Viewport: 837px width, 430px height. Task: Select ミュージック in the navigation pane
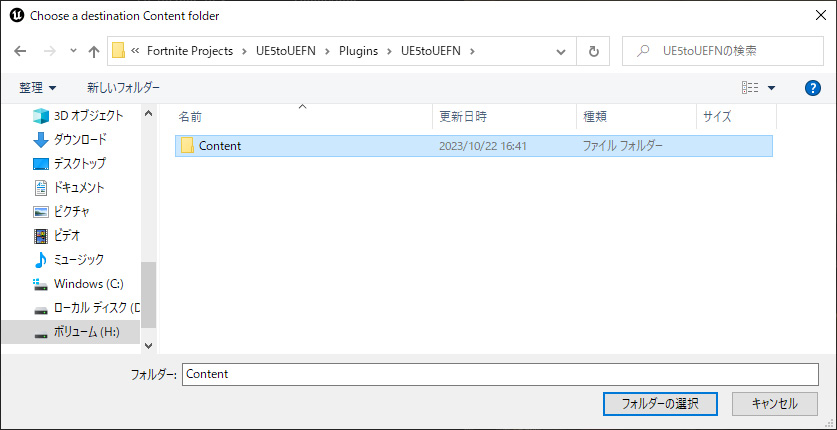(69, 259)
